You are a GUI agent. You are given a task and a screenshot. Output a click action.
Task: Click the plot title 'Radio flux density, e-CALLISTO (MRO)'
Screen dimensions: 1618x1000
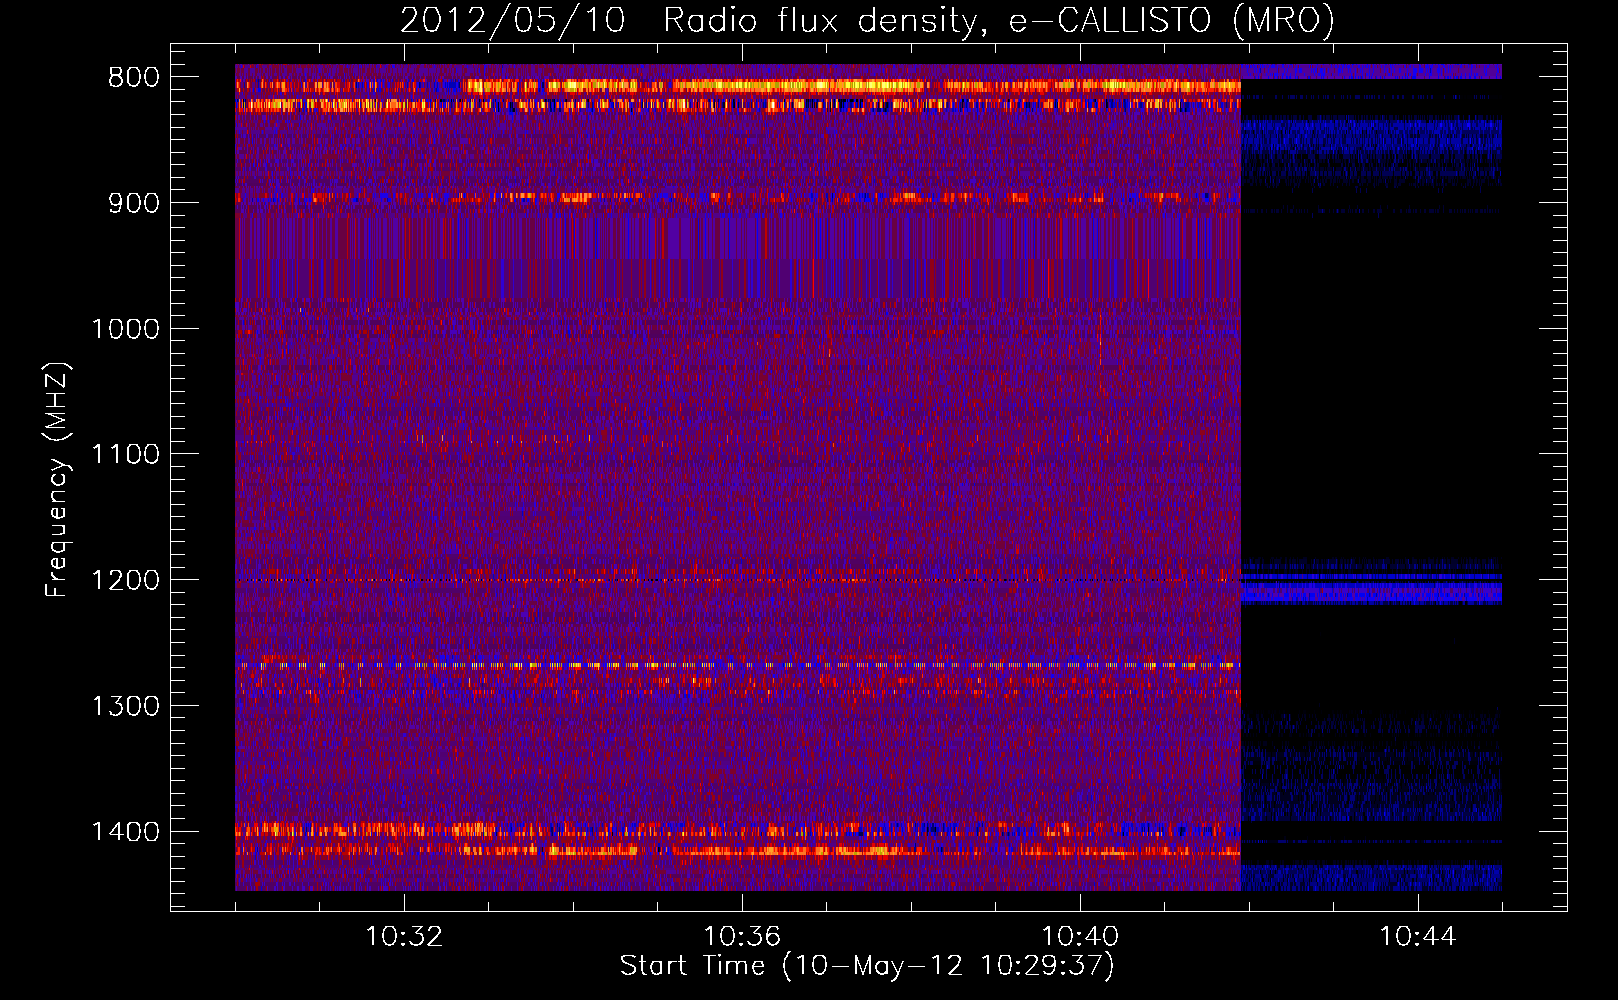click(x=999, y=20)
